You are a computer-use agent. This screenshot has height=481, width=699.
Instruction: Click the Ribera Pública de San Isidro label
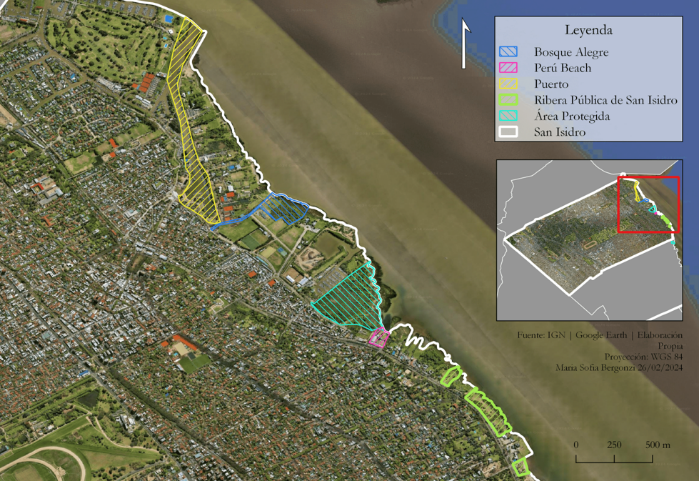(x=606, y=100)
